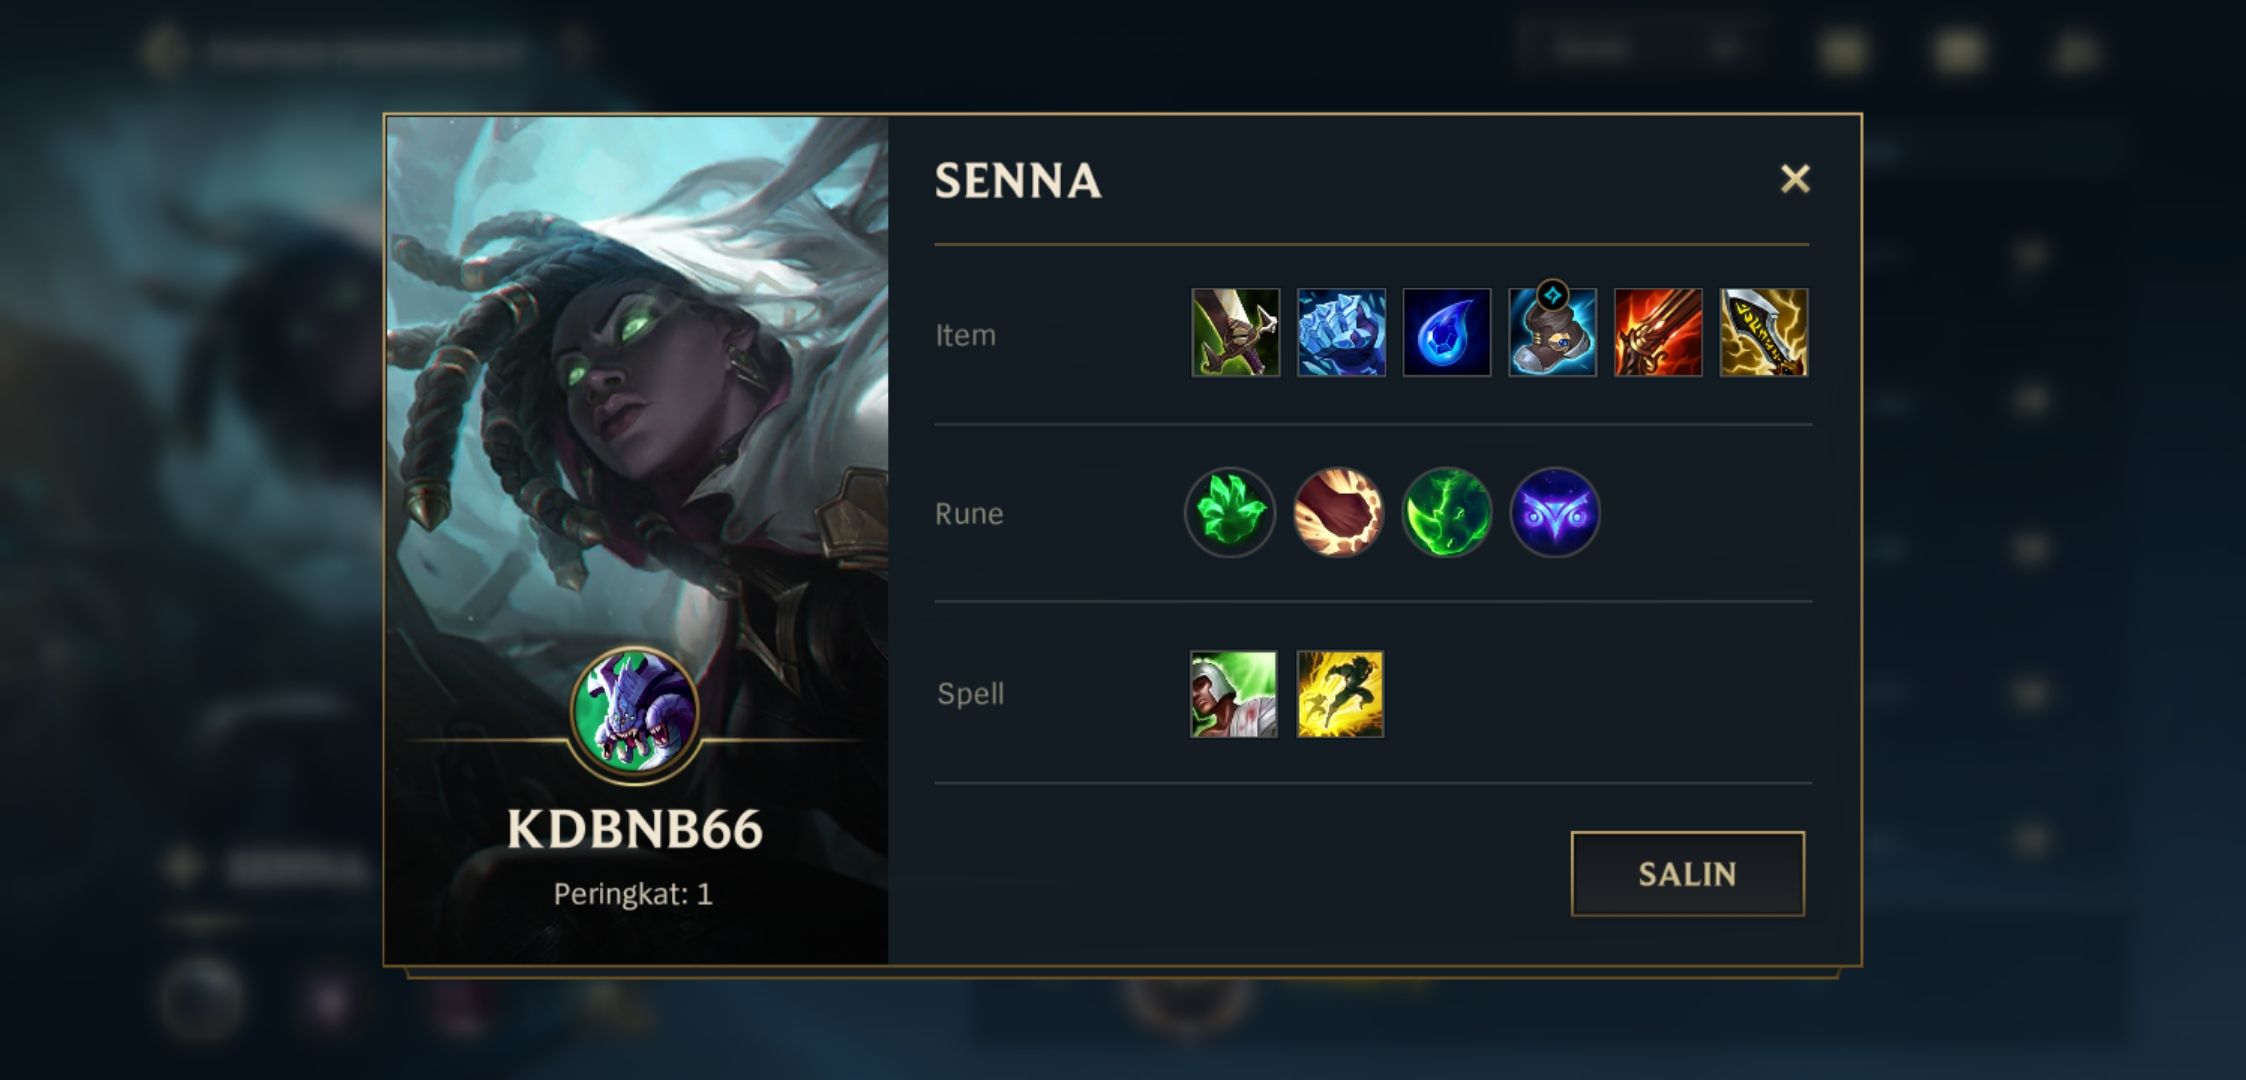Select the Heal summoner spell icon
The width and height of the screenshot is (2246, 1080).
(1234, 694)
